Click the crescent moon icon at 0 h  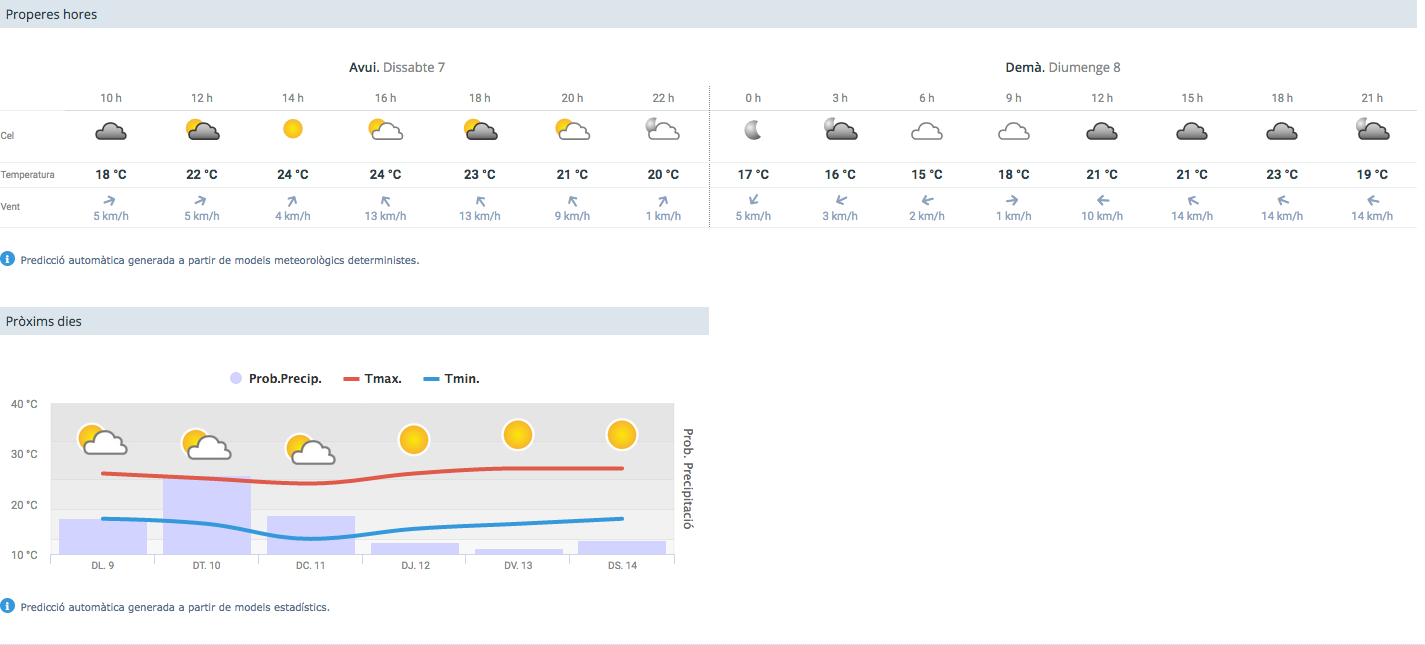click(753, 130)
